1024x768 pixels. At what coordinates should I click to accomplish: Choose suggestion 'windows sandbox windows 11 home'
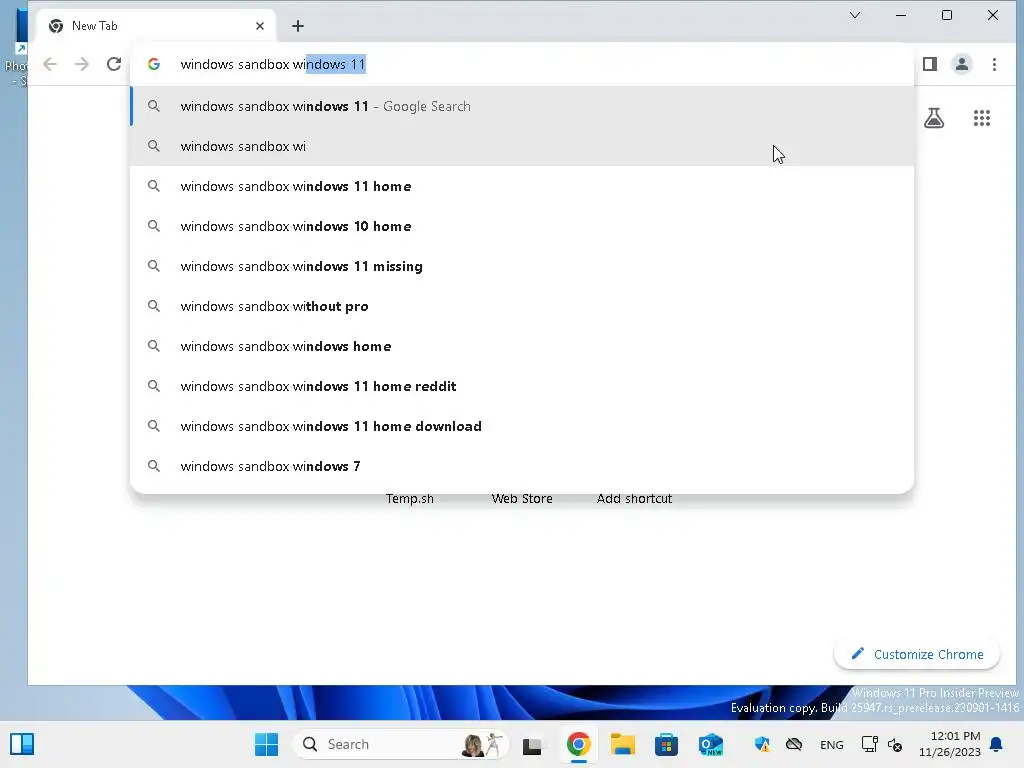tap(522, 186)
